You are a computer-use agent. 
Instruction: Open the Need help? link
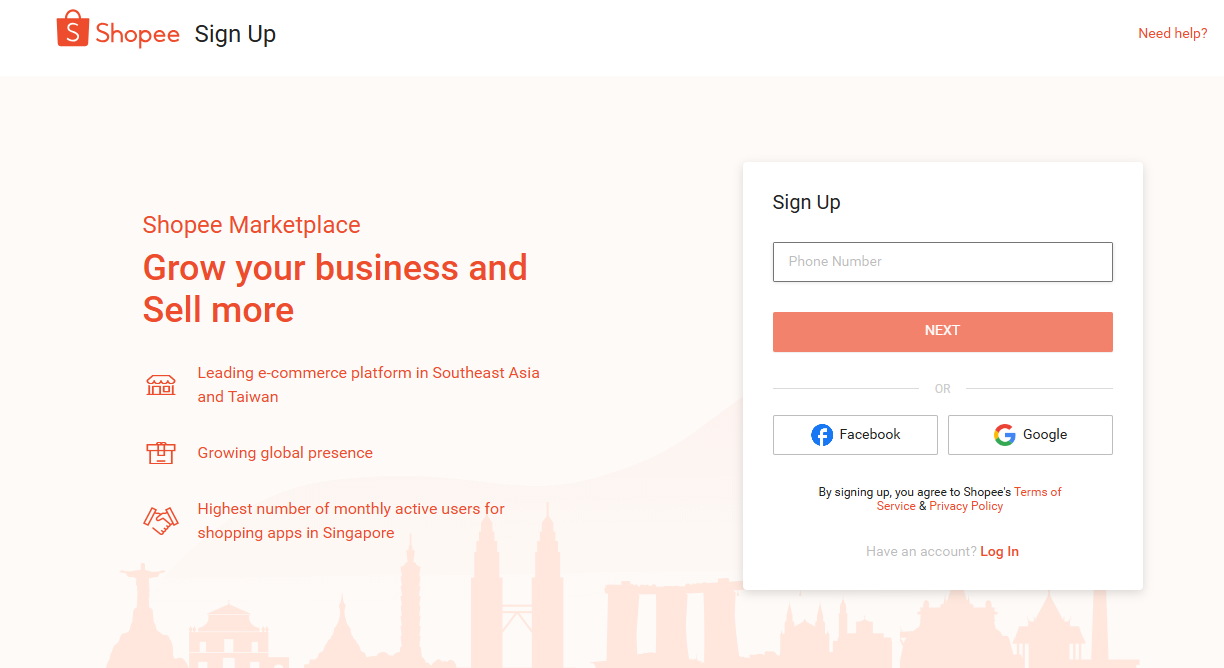pos(1173,33)
